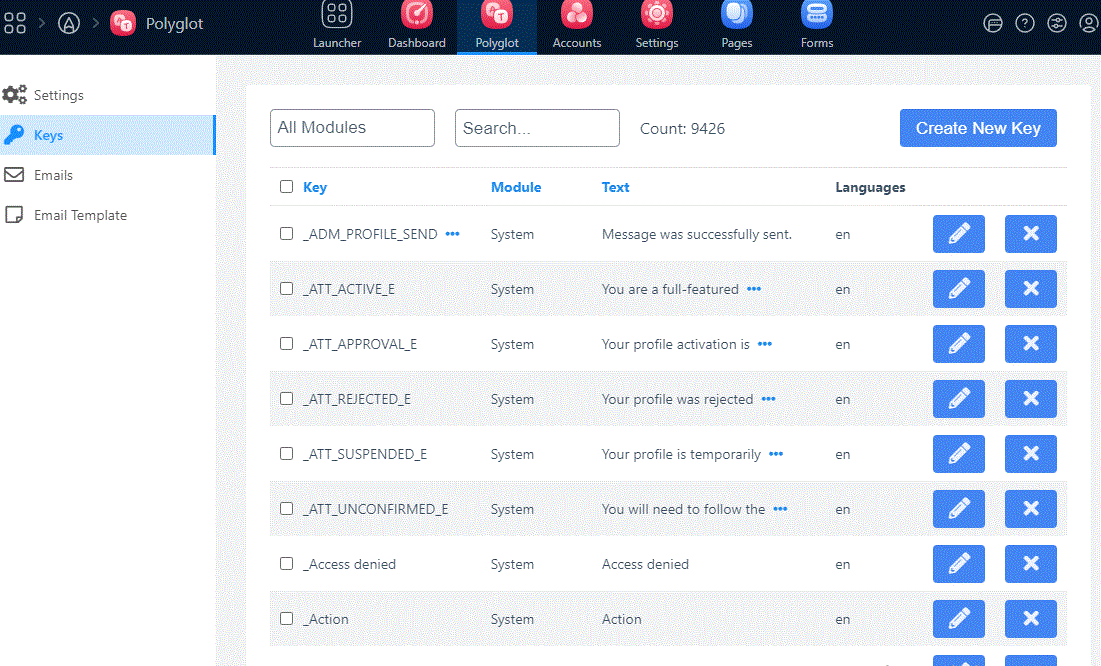The image size is (1101, 666).
Task: Edit the _ATT_ACTIVE_E key with pencil icon
Action: coord(958,289)
